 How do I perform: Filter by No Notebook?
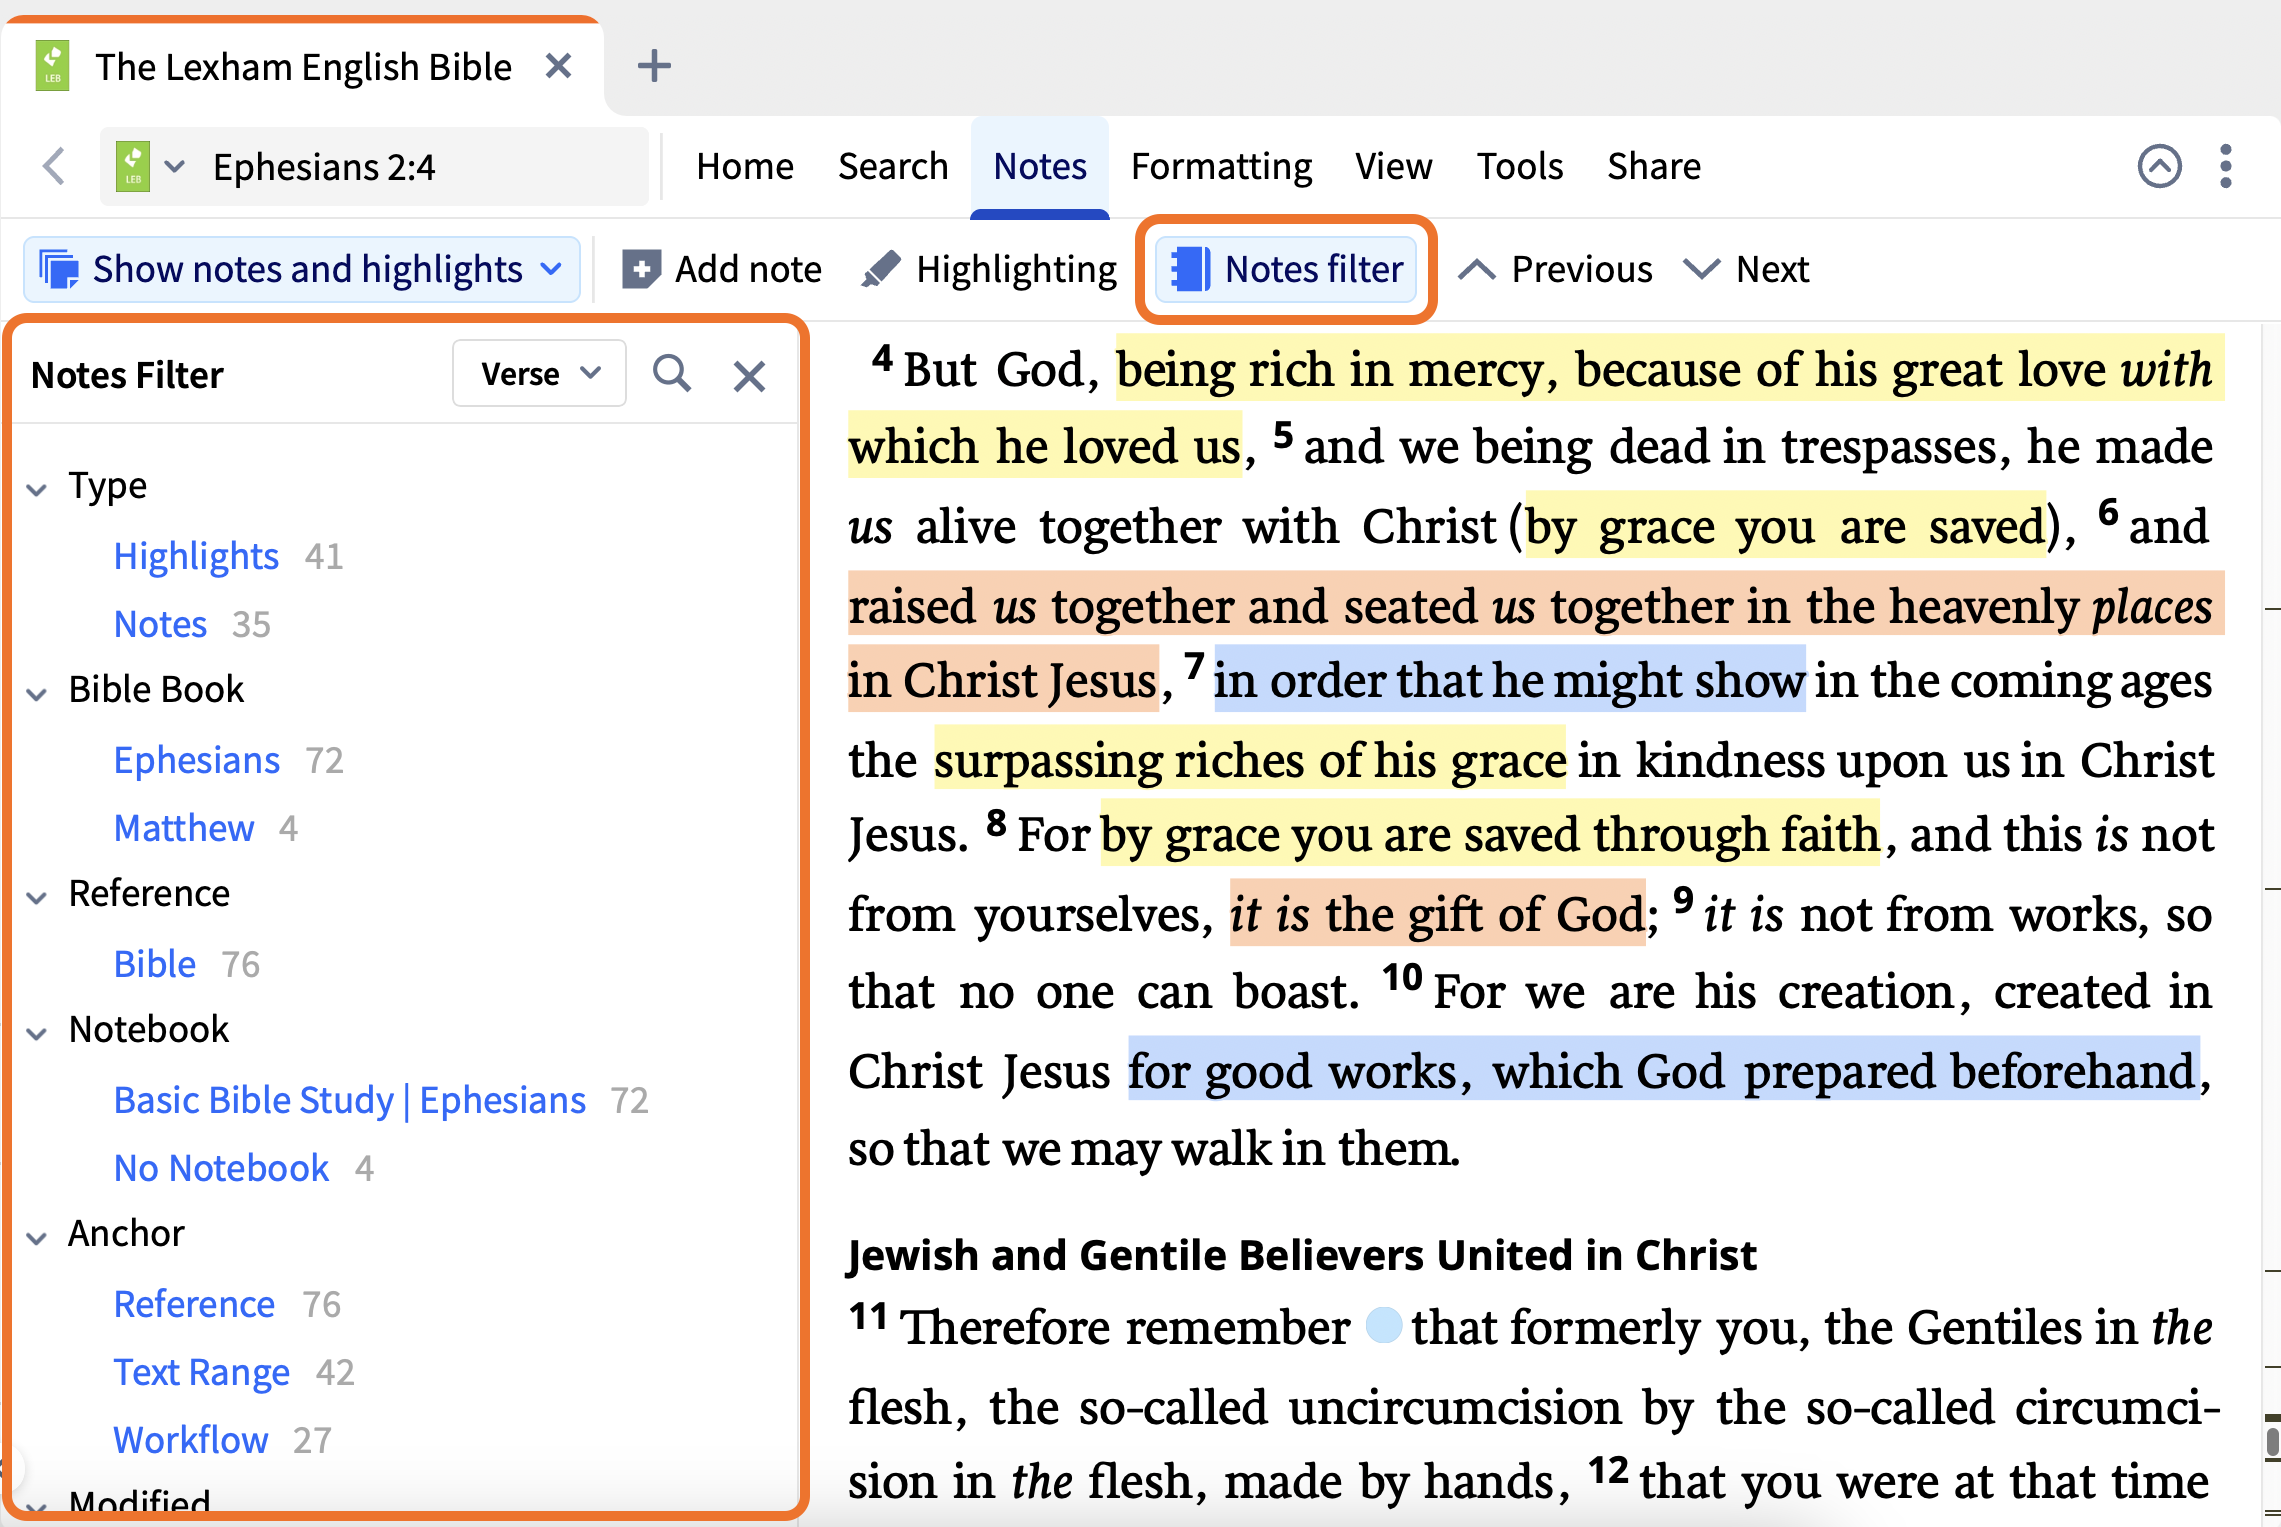tap(222, 1168)
